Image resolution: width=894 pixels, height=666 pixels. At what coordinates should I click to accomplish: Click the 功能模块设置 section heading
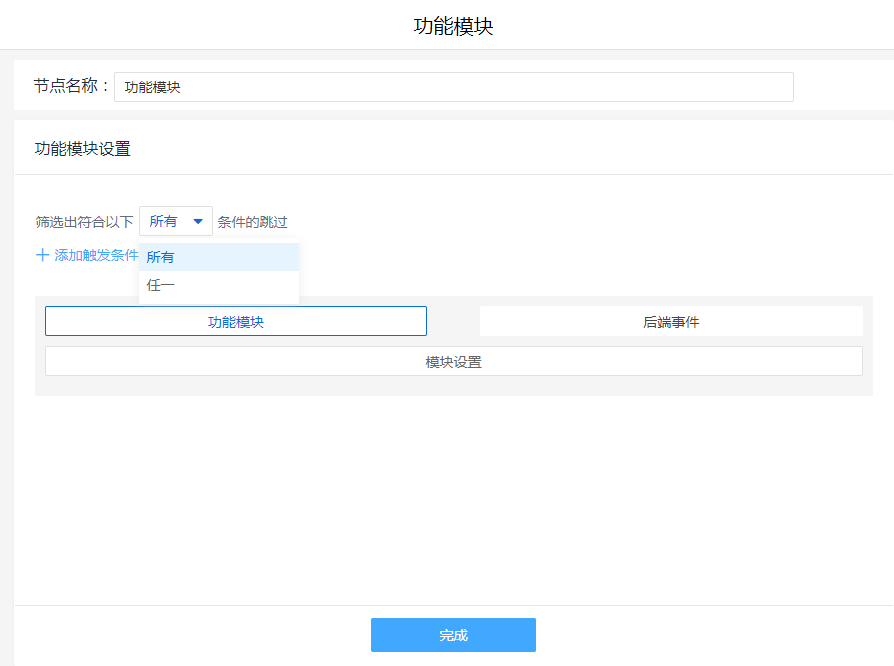pos(83,149)
